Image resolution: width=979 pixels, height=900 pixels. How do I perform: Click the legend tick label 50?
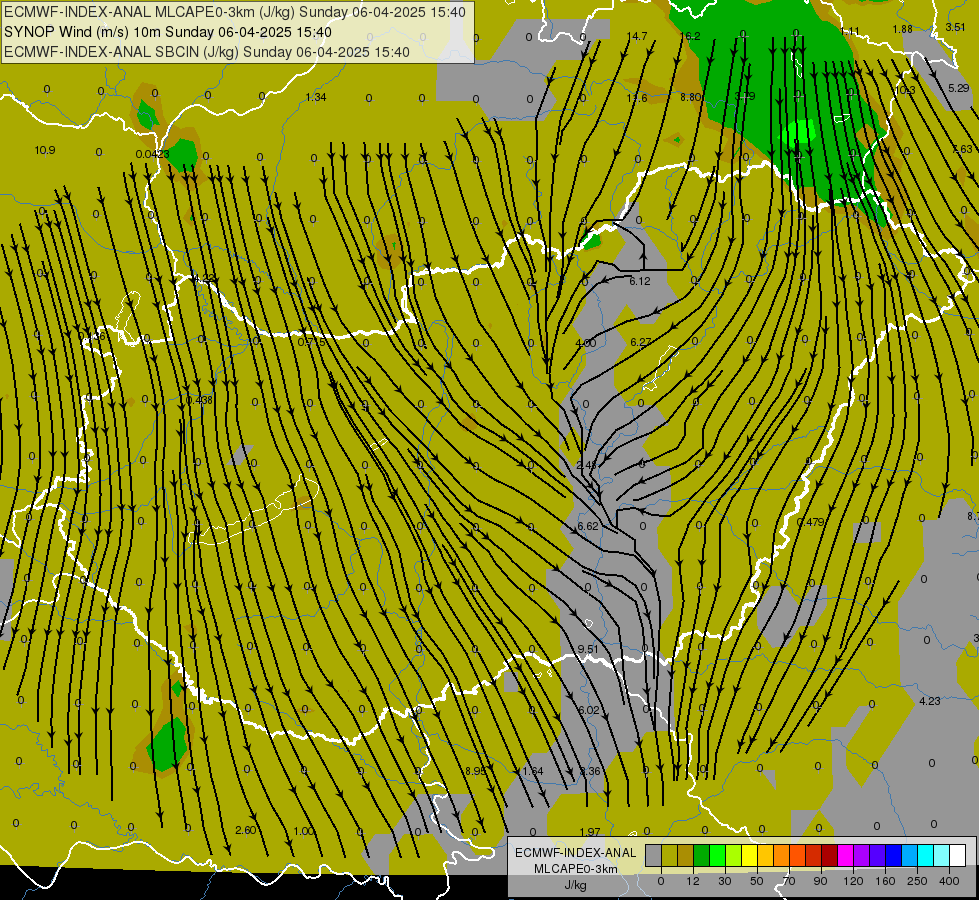[x=757, y=881]
